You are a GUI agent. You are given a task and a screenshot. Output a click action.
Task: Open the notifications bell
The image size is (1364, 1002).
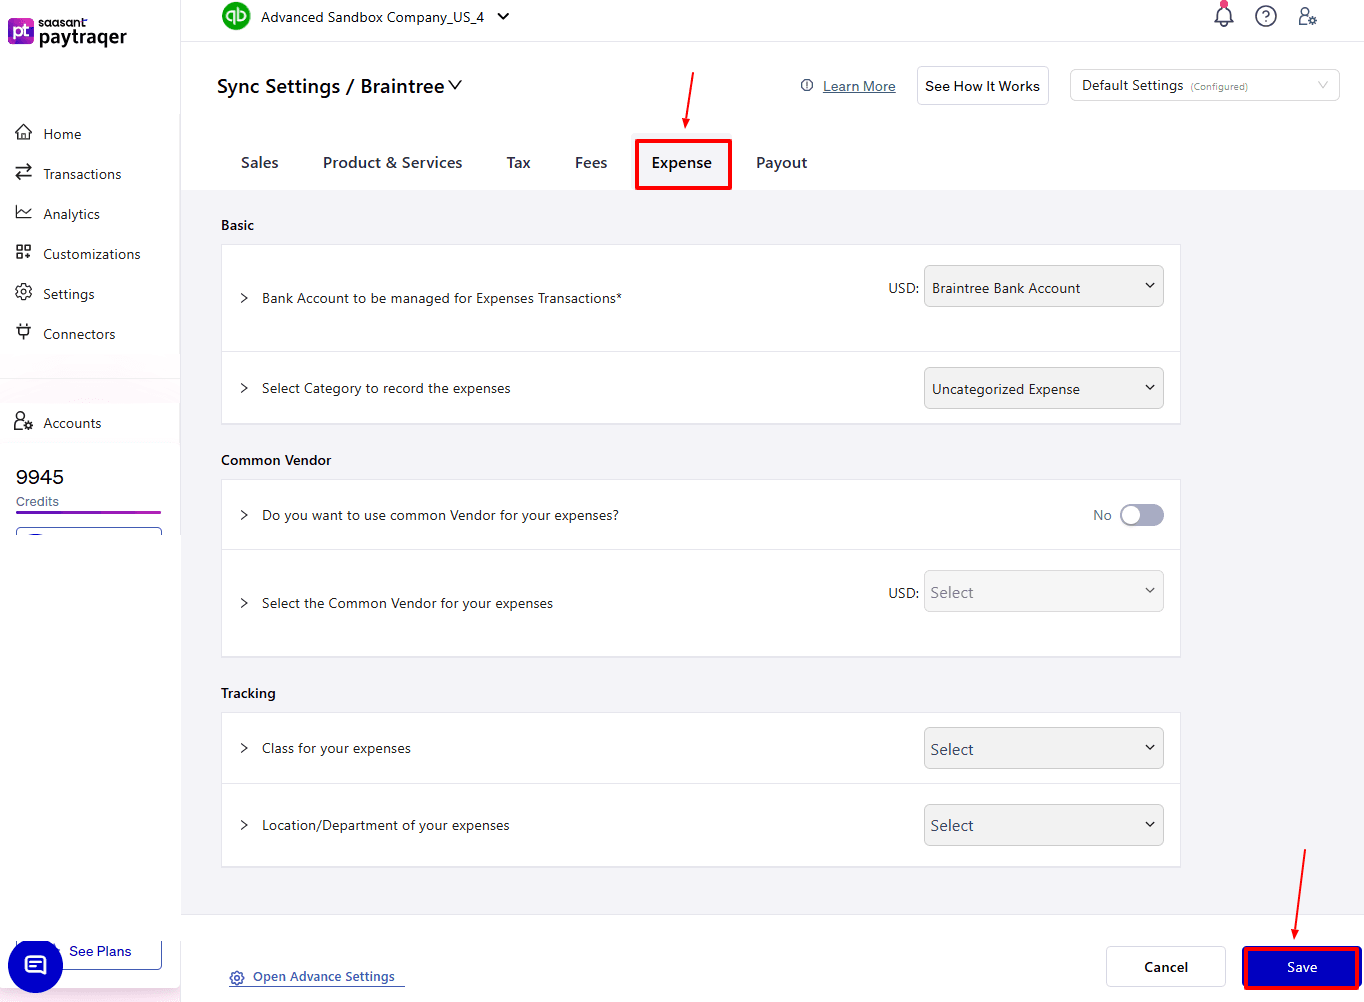coord(1224,16)
